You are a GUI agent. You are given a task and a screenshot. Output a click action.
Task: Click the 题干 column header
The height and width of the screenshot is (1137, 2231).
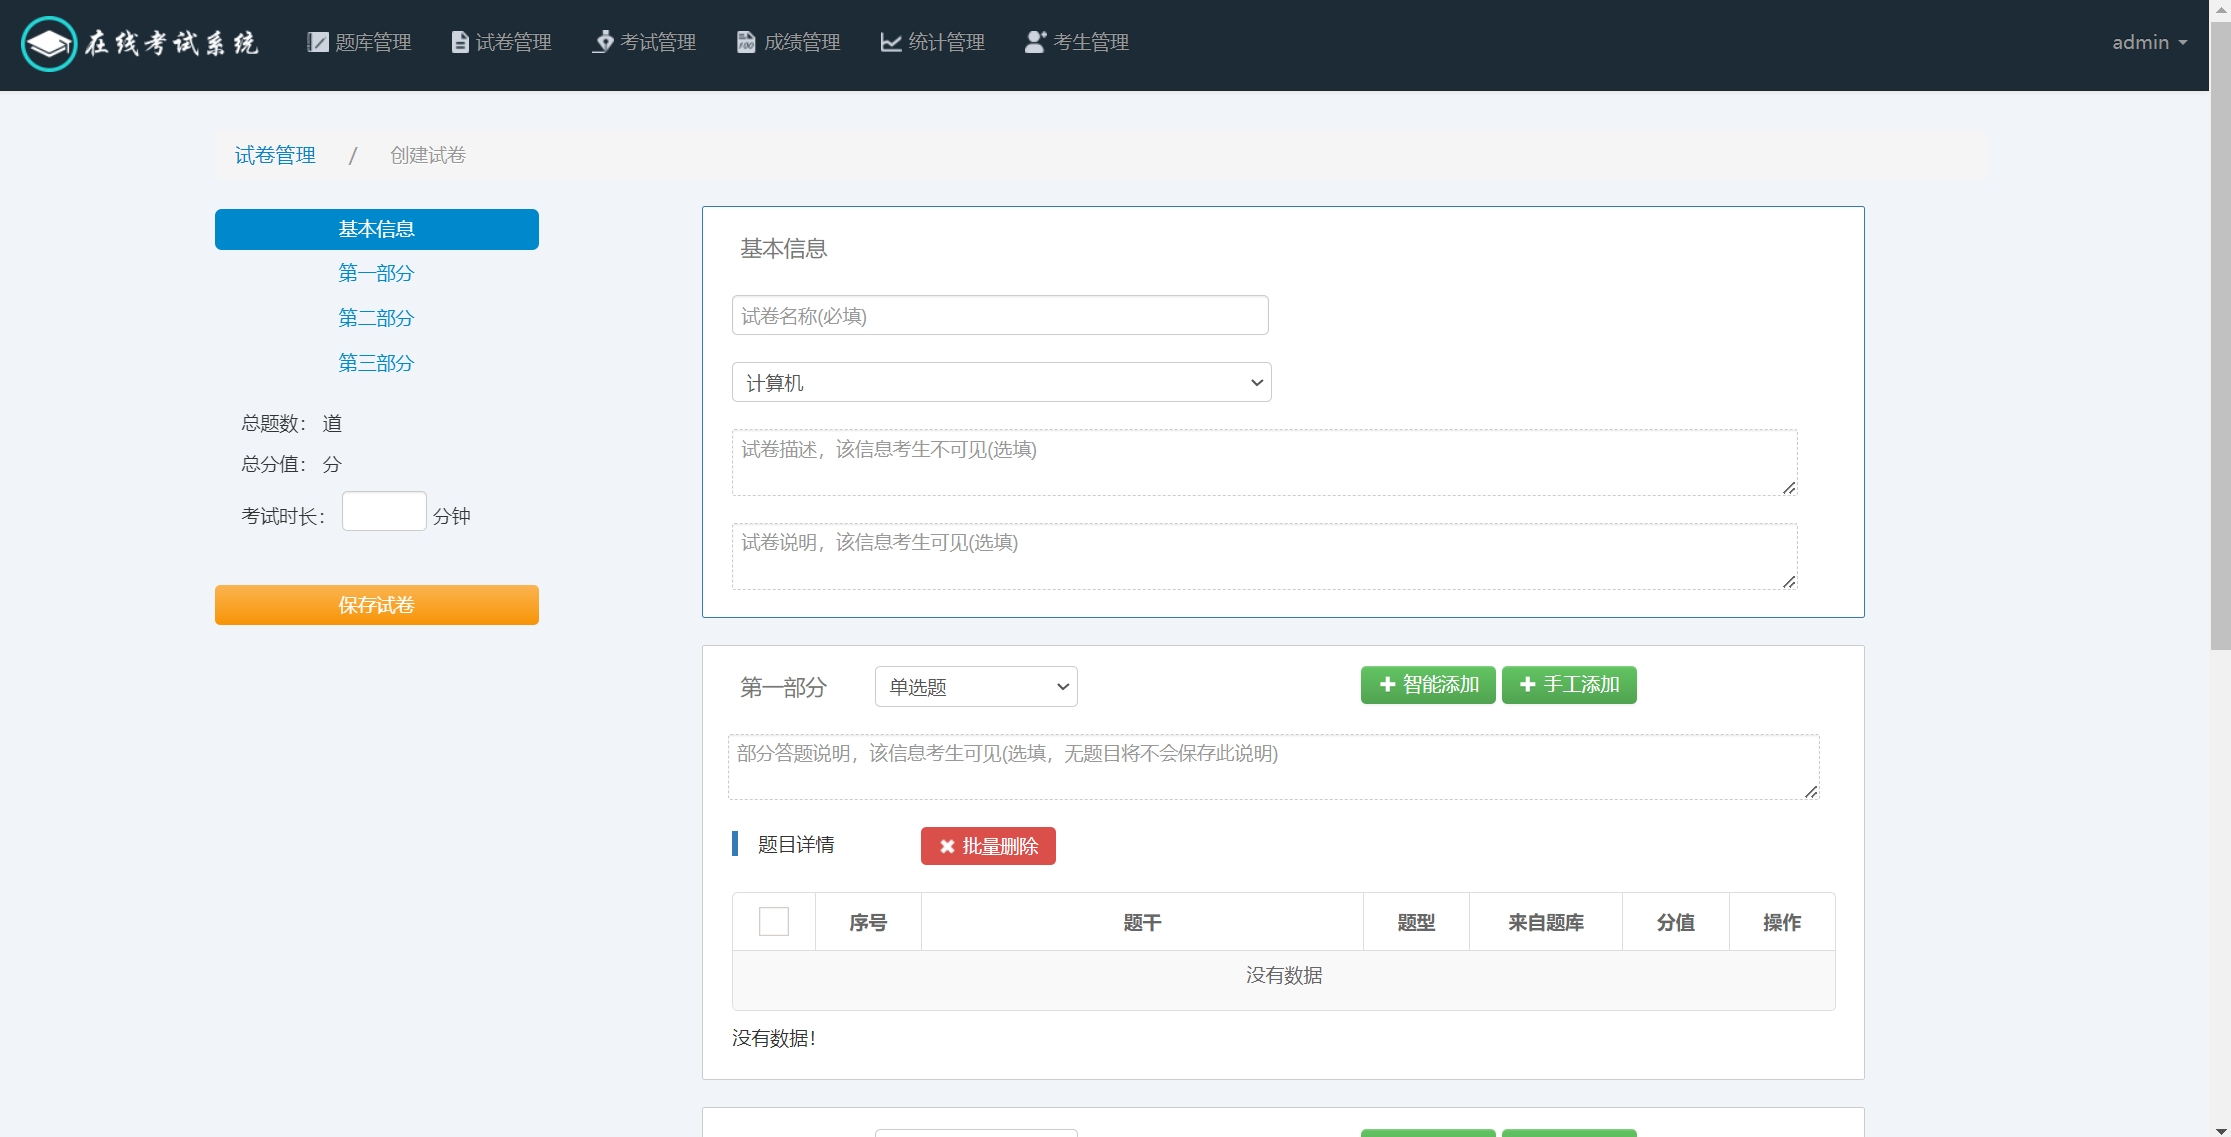[x=1142, y=922]
